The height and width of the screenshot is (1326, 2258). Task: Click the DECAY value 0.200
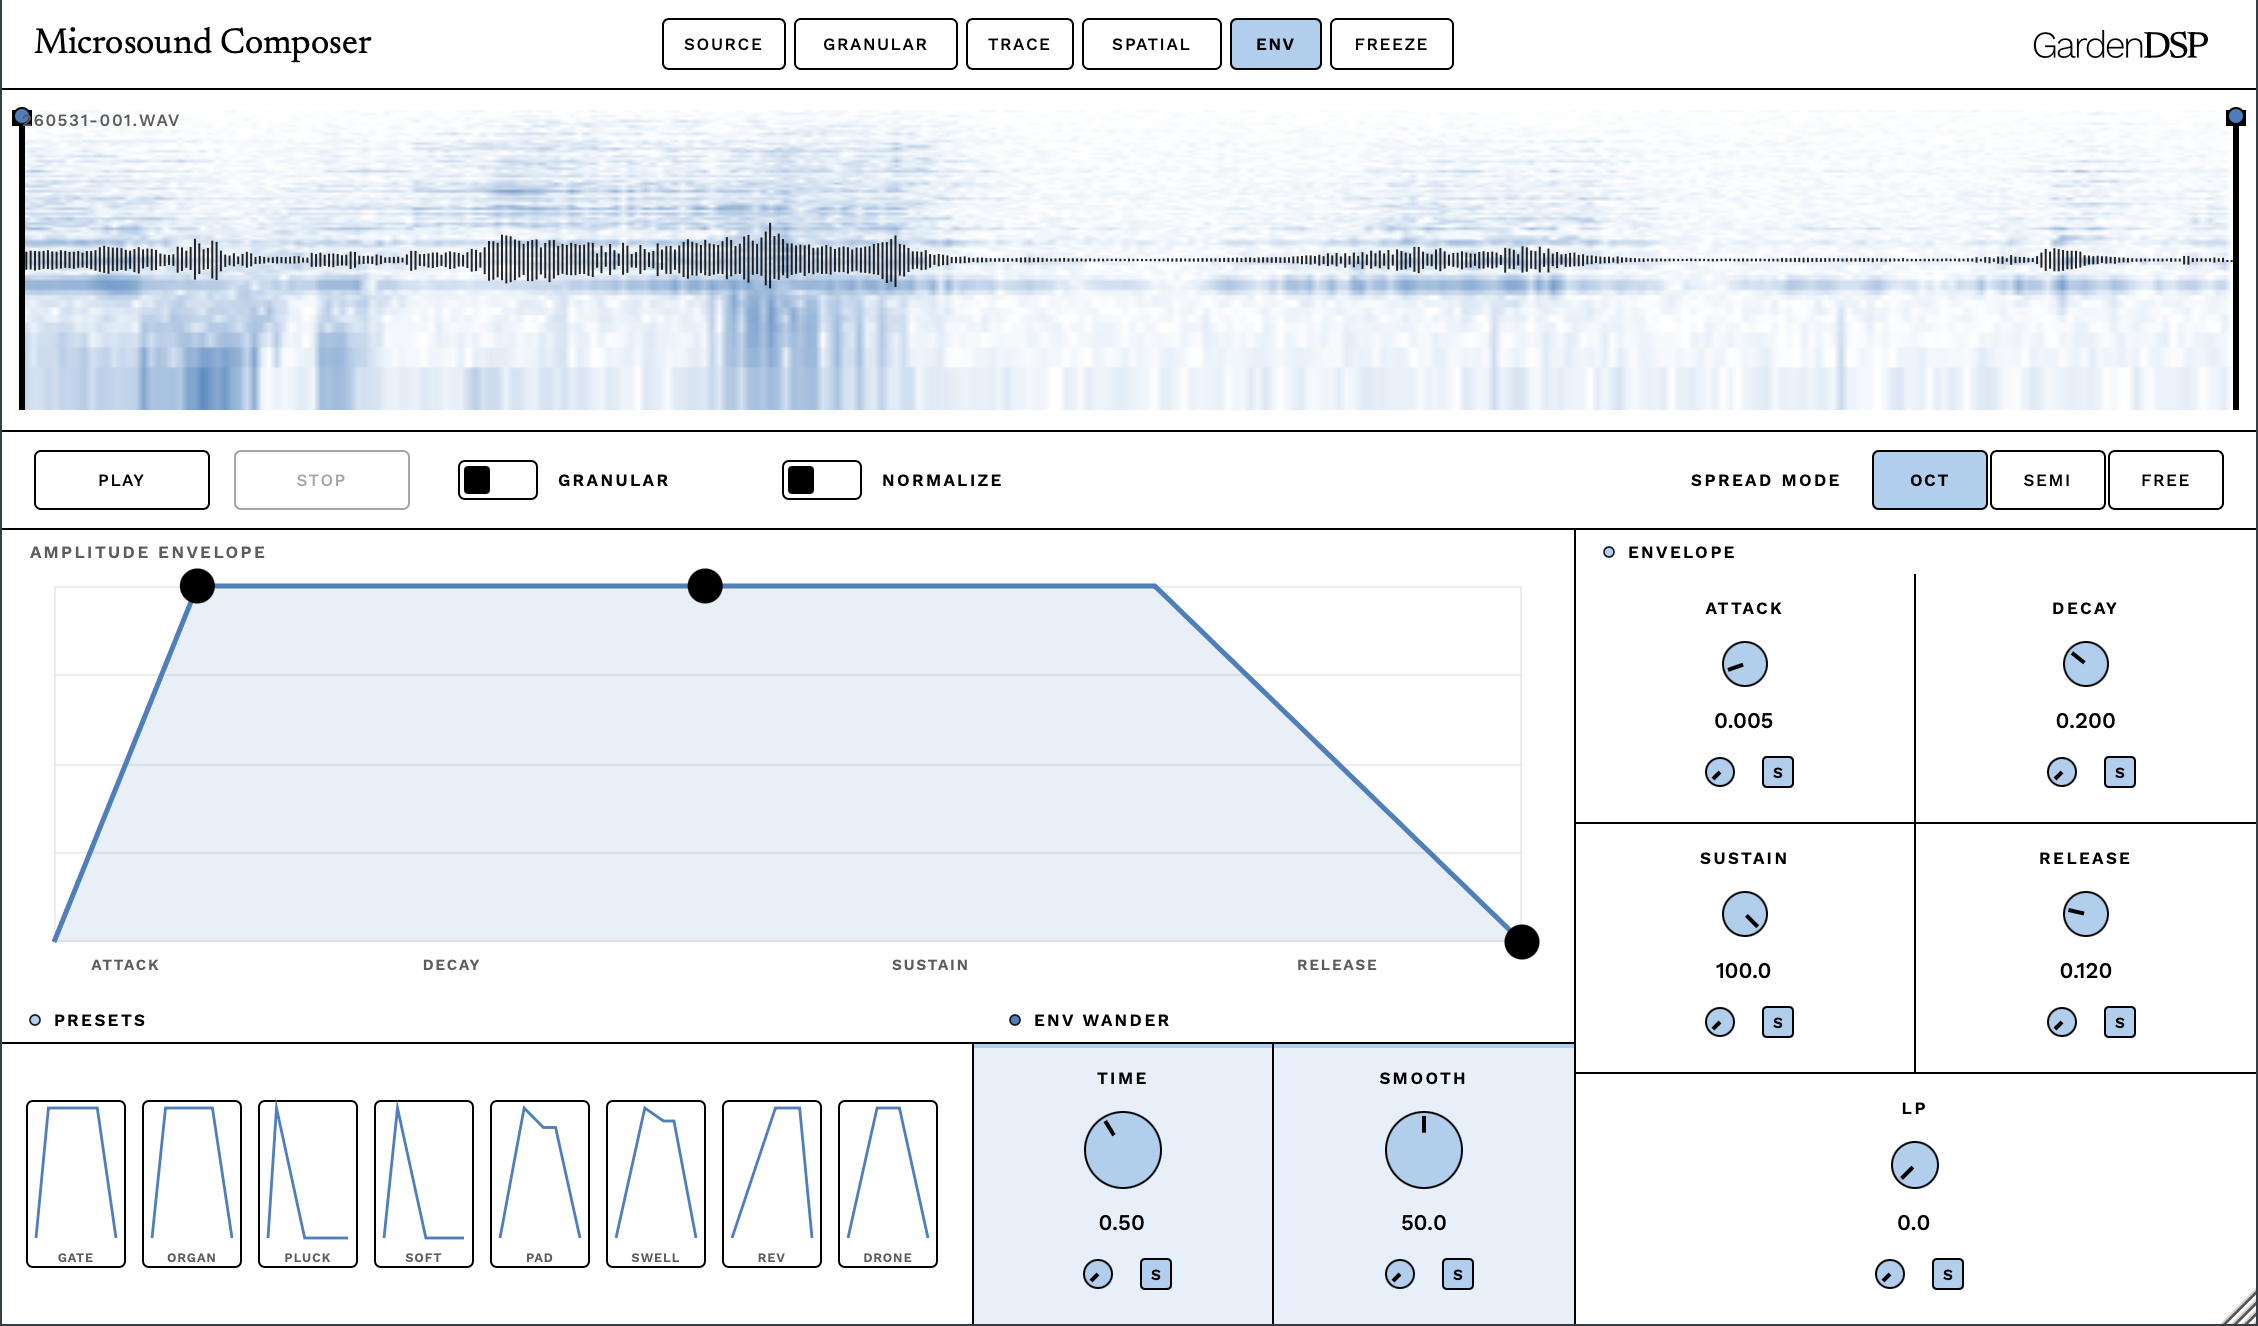tap(2086, 721)
